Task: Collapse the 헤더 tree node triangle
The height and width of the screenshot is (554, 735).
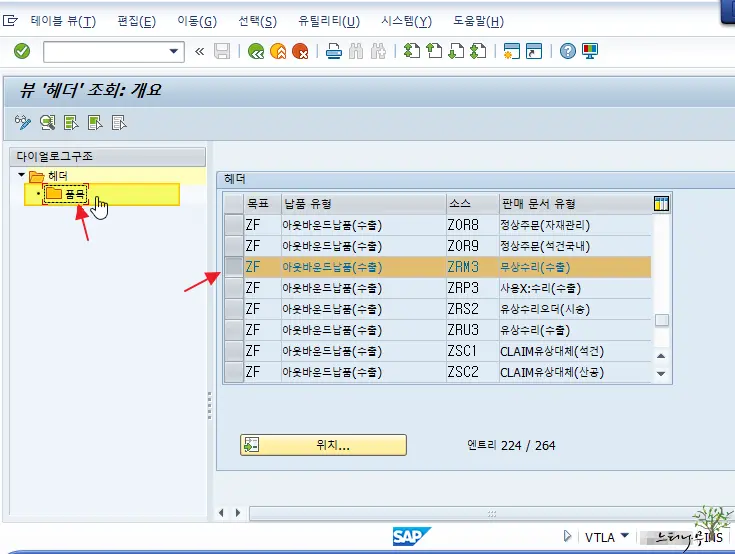Action: tap(22, 175)
